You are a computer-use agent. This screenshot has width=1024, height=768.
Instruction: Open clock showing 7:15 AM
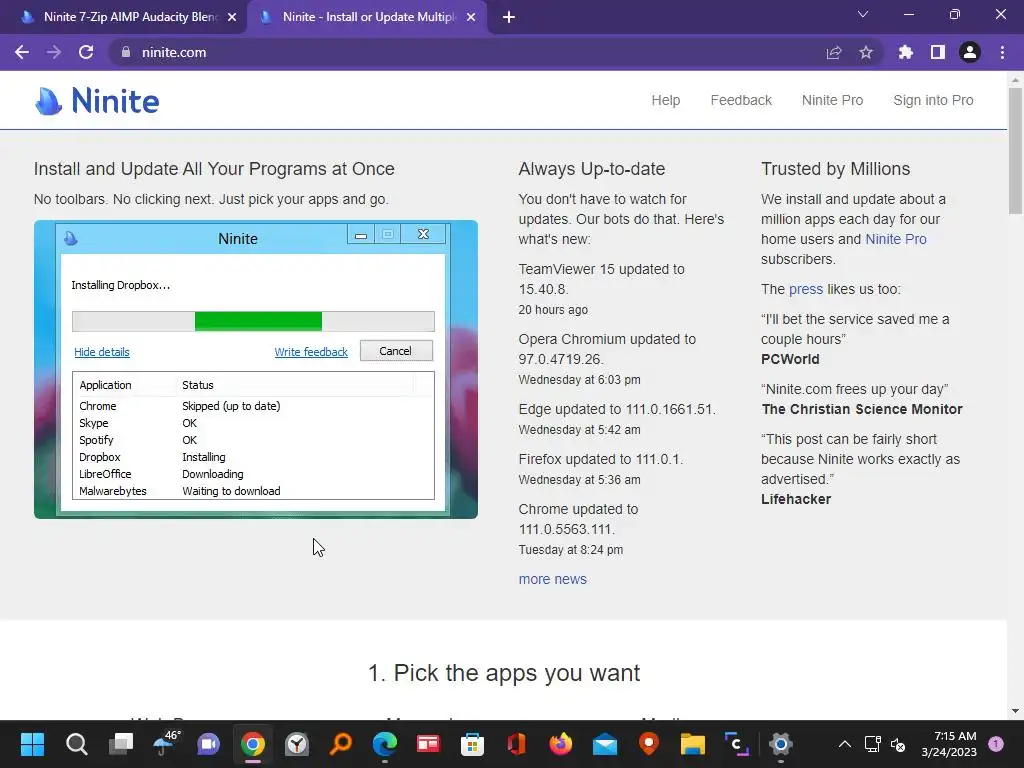[949, 744]
